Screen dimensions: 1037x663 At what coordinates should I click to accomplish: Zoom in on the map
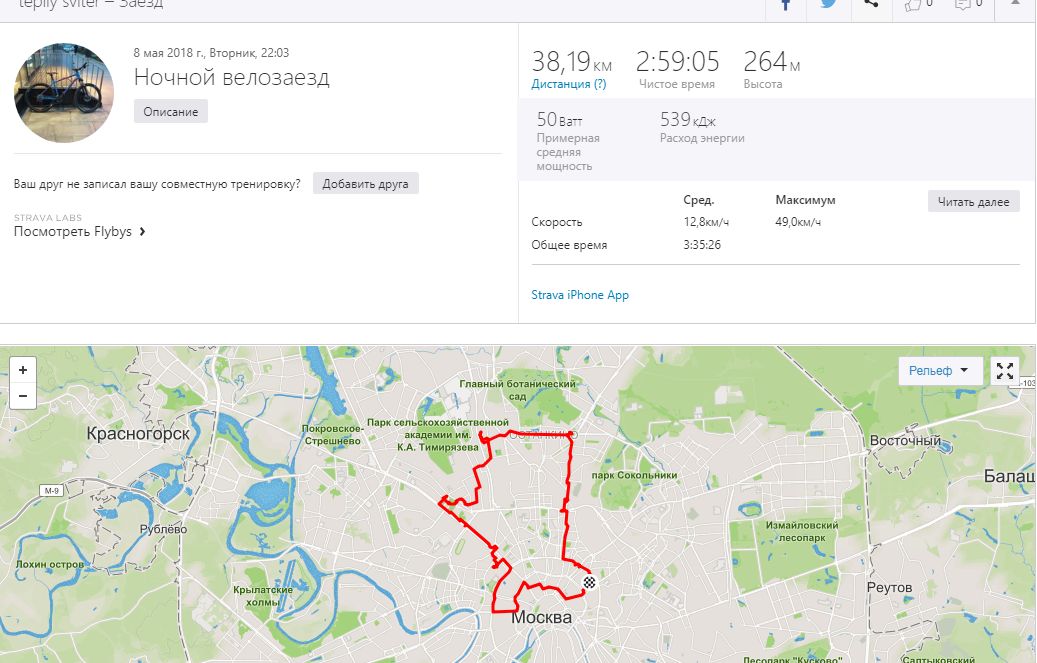23,370
